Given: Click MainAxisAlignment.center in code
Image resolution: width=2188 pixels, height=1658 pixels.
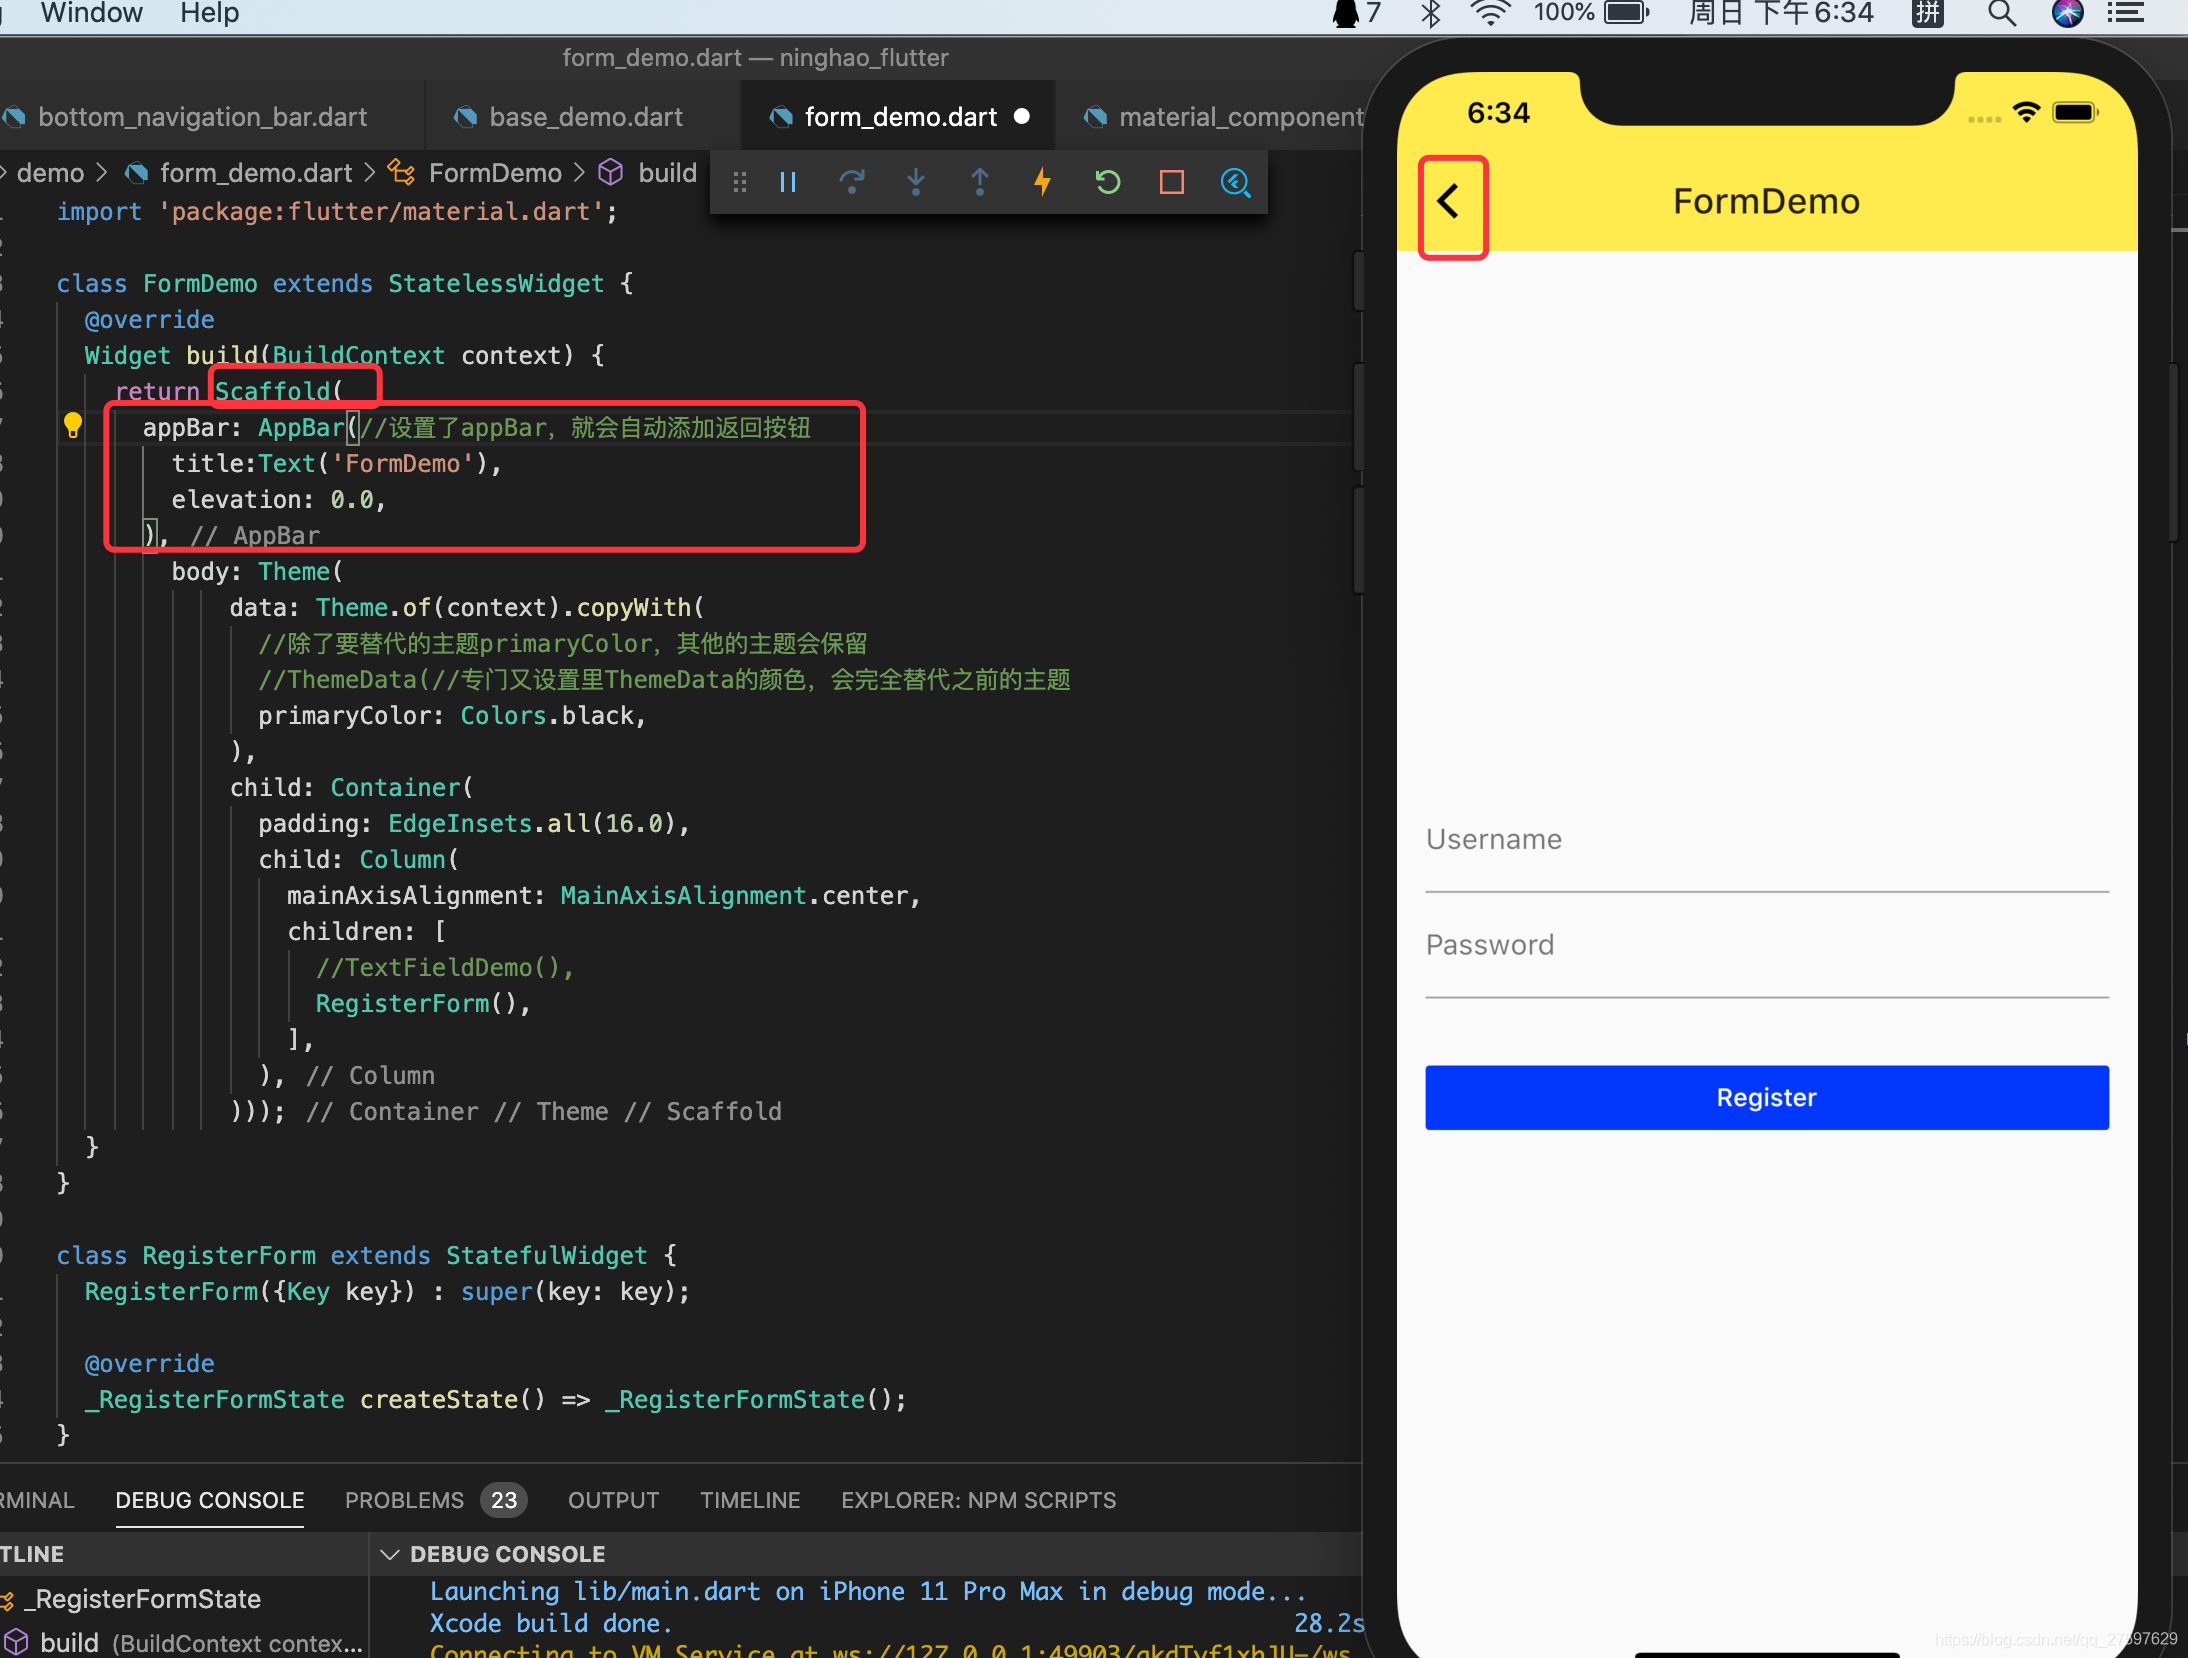Looking at the screenshot, I should coord(734,895).
